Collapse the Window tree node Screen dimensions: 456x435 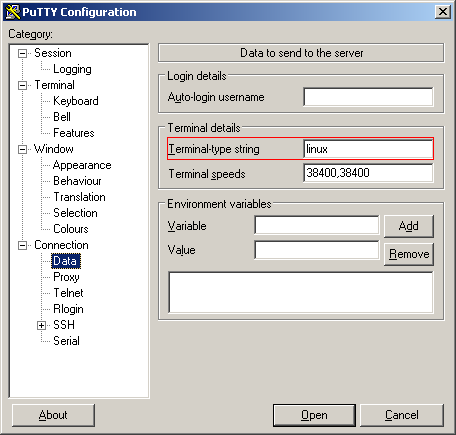click(x=22, y=149)
